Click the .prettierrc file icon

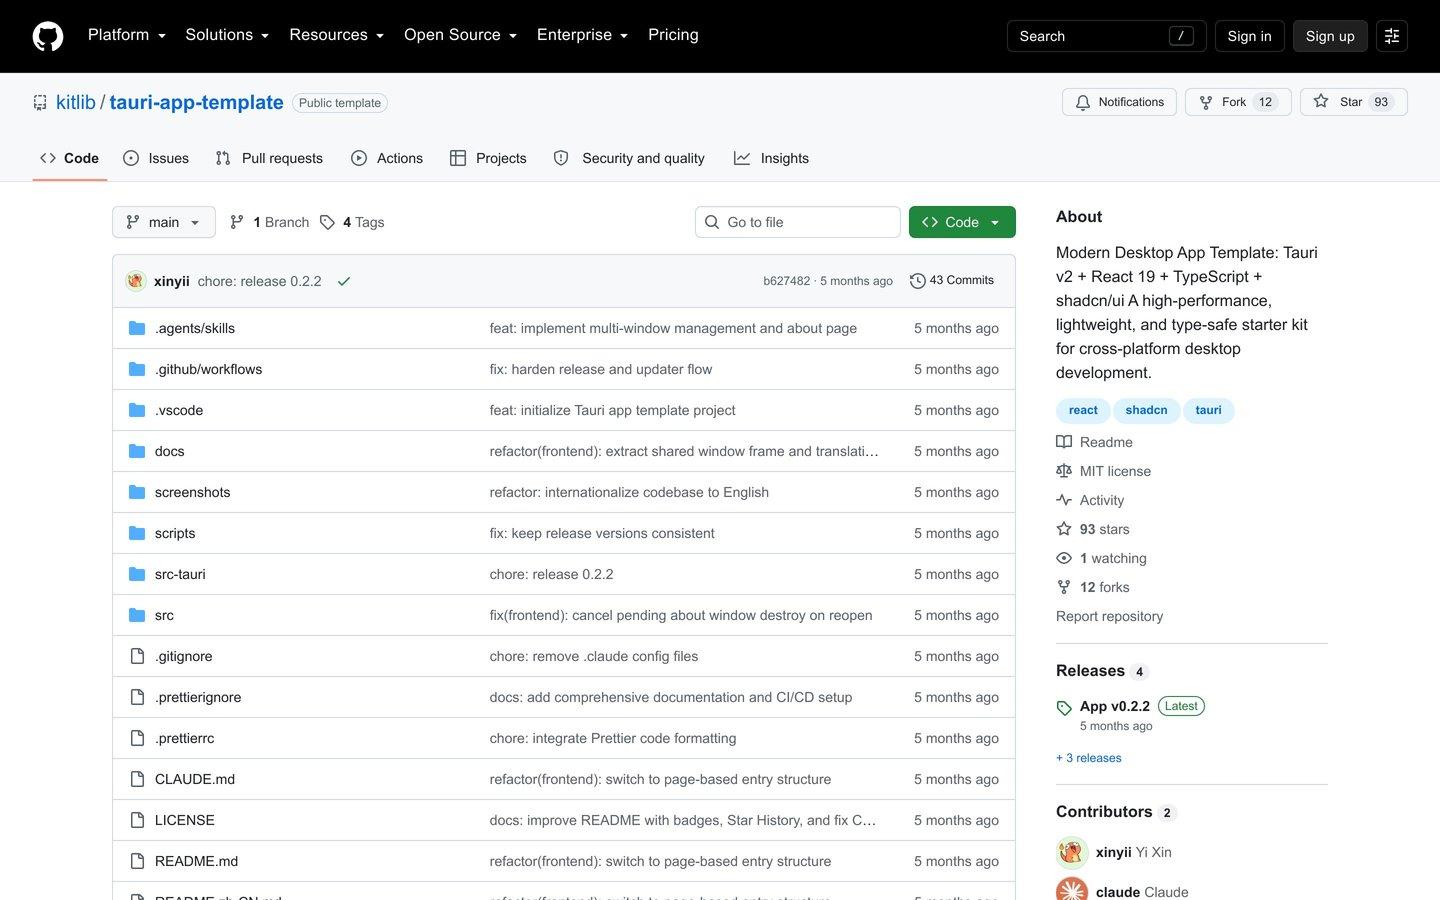[137, 738]
